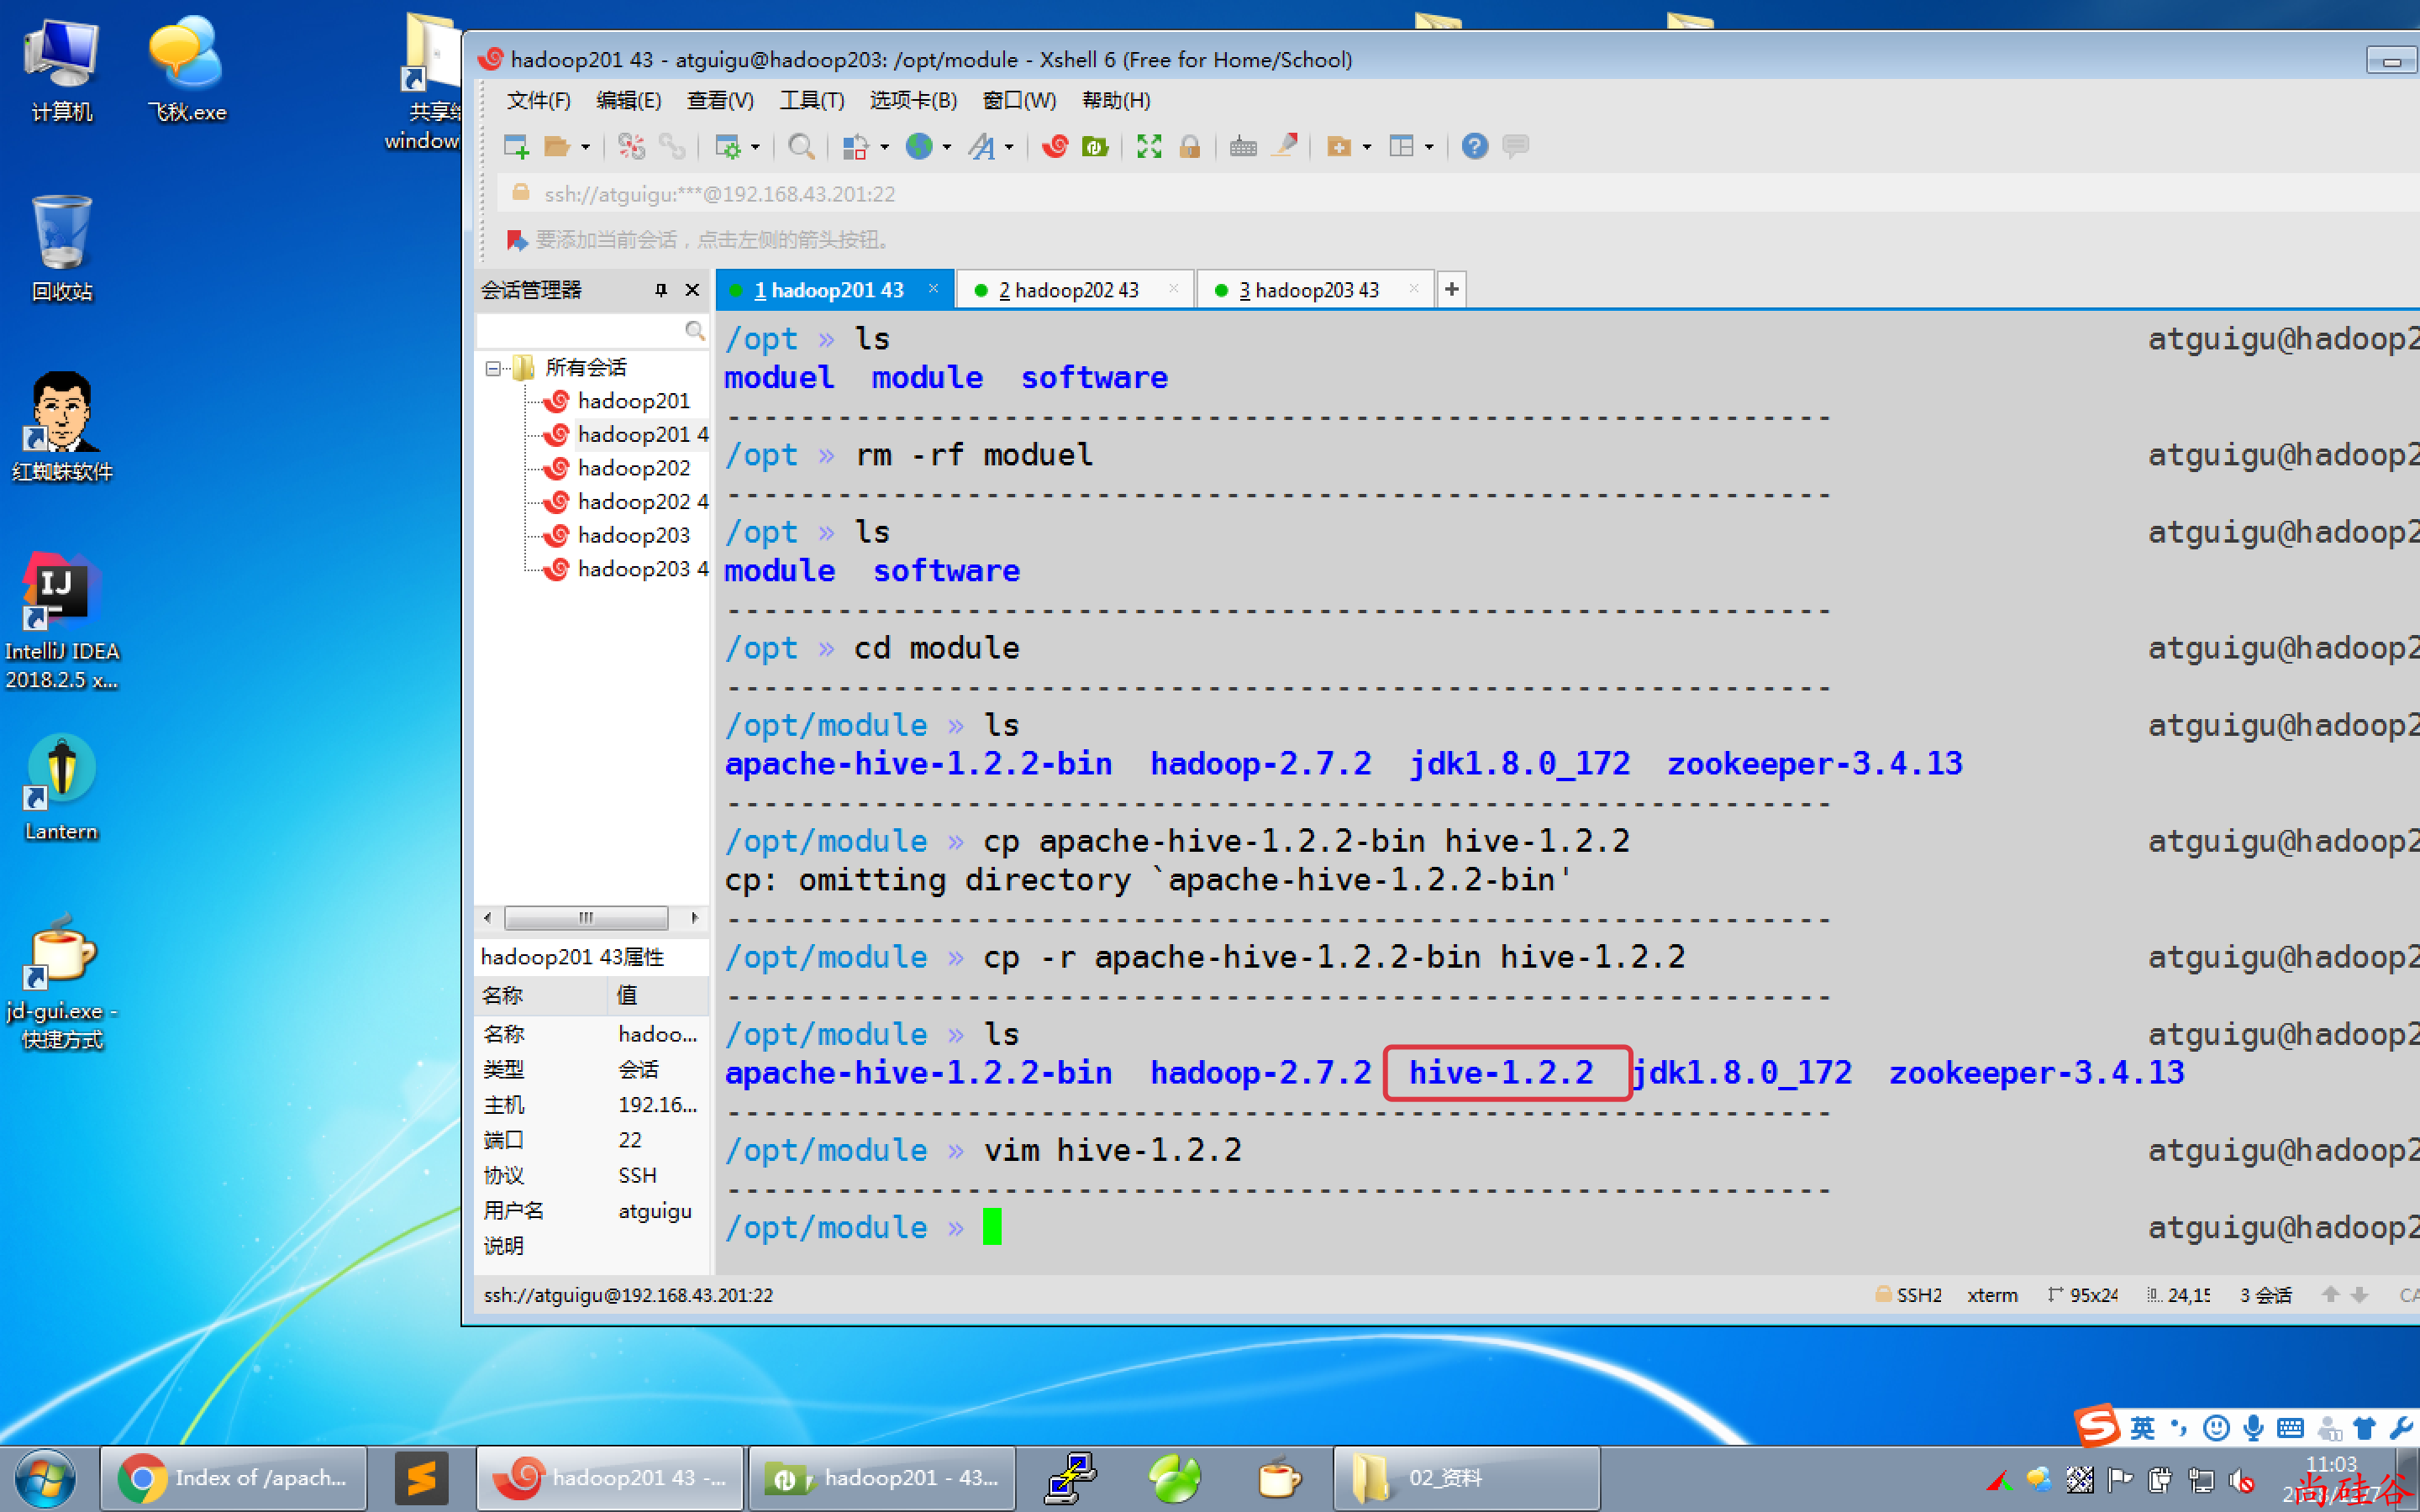The height and width of the screenshot is (1512, 2420).
Task: Close the hadoop202 43 tab
Action: [x=1173, y=289]
